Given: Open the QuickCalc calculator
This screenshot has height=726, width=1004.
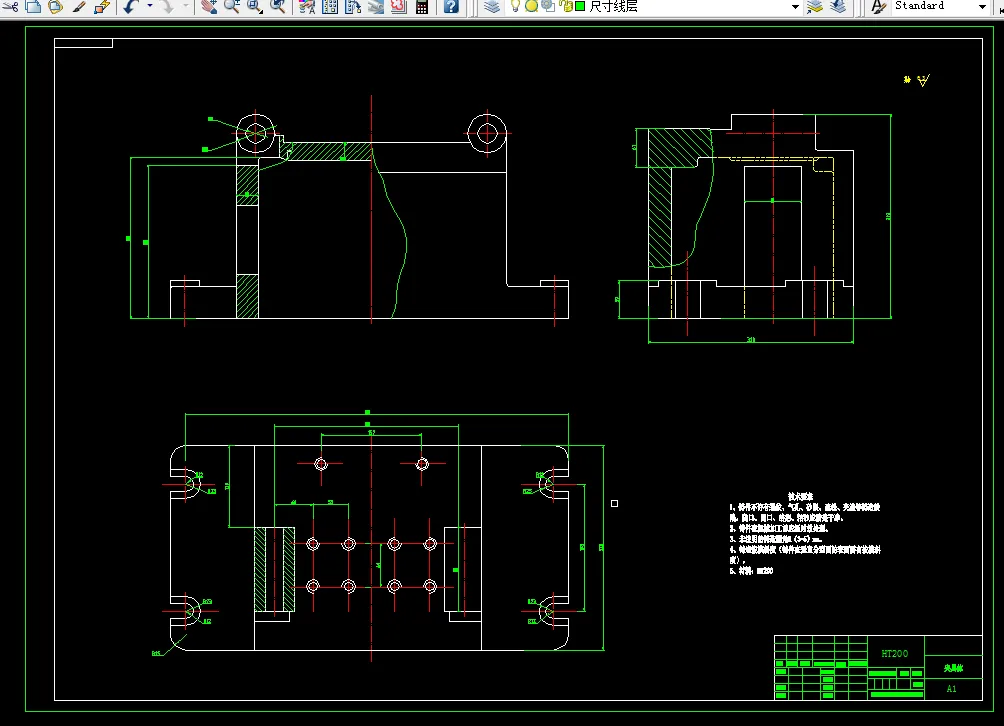Looking at the screenshot, I should (422, 6).
